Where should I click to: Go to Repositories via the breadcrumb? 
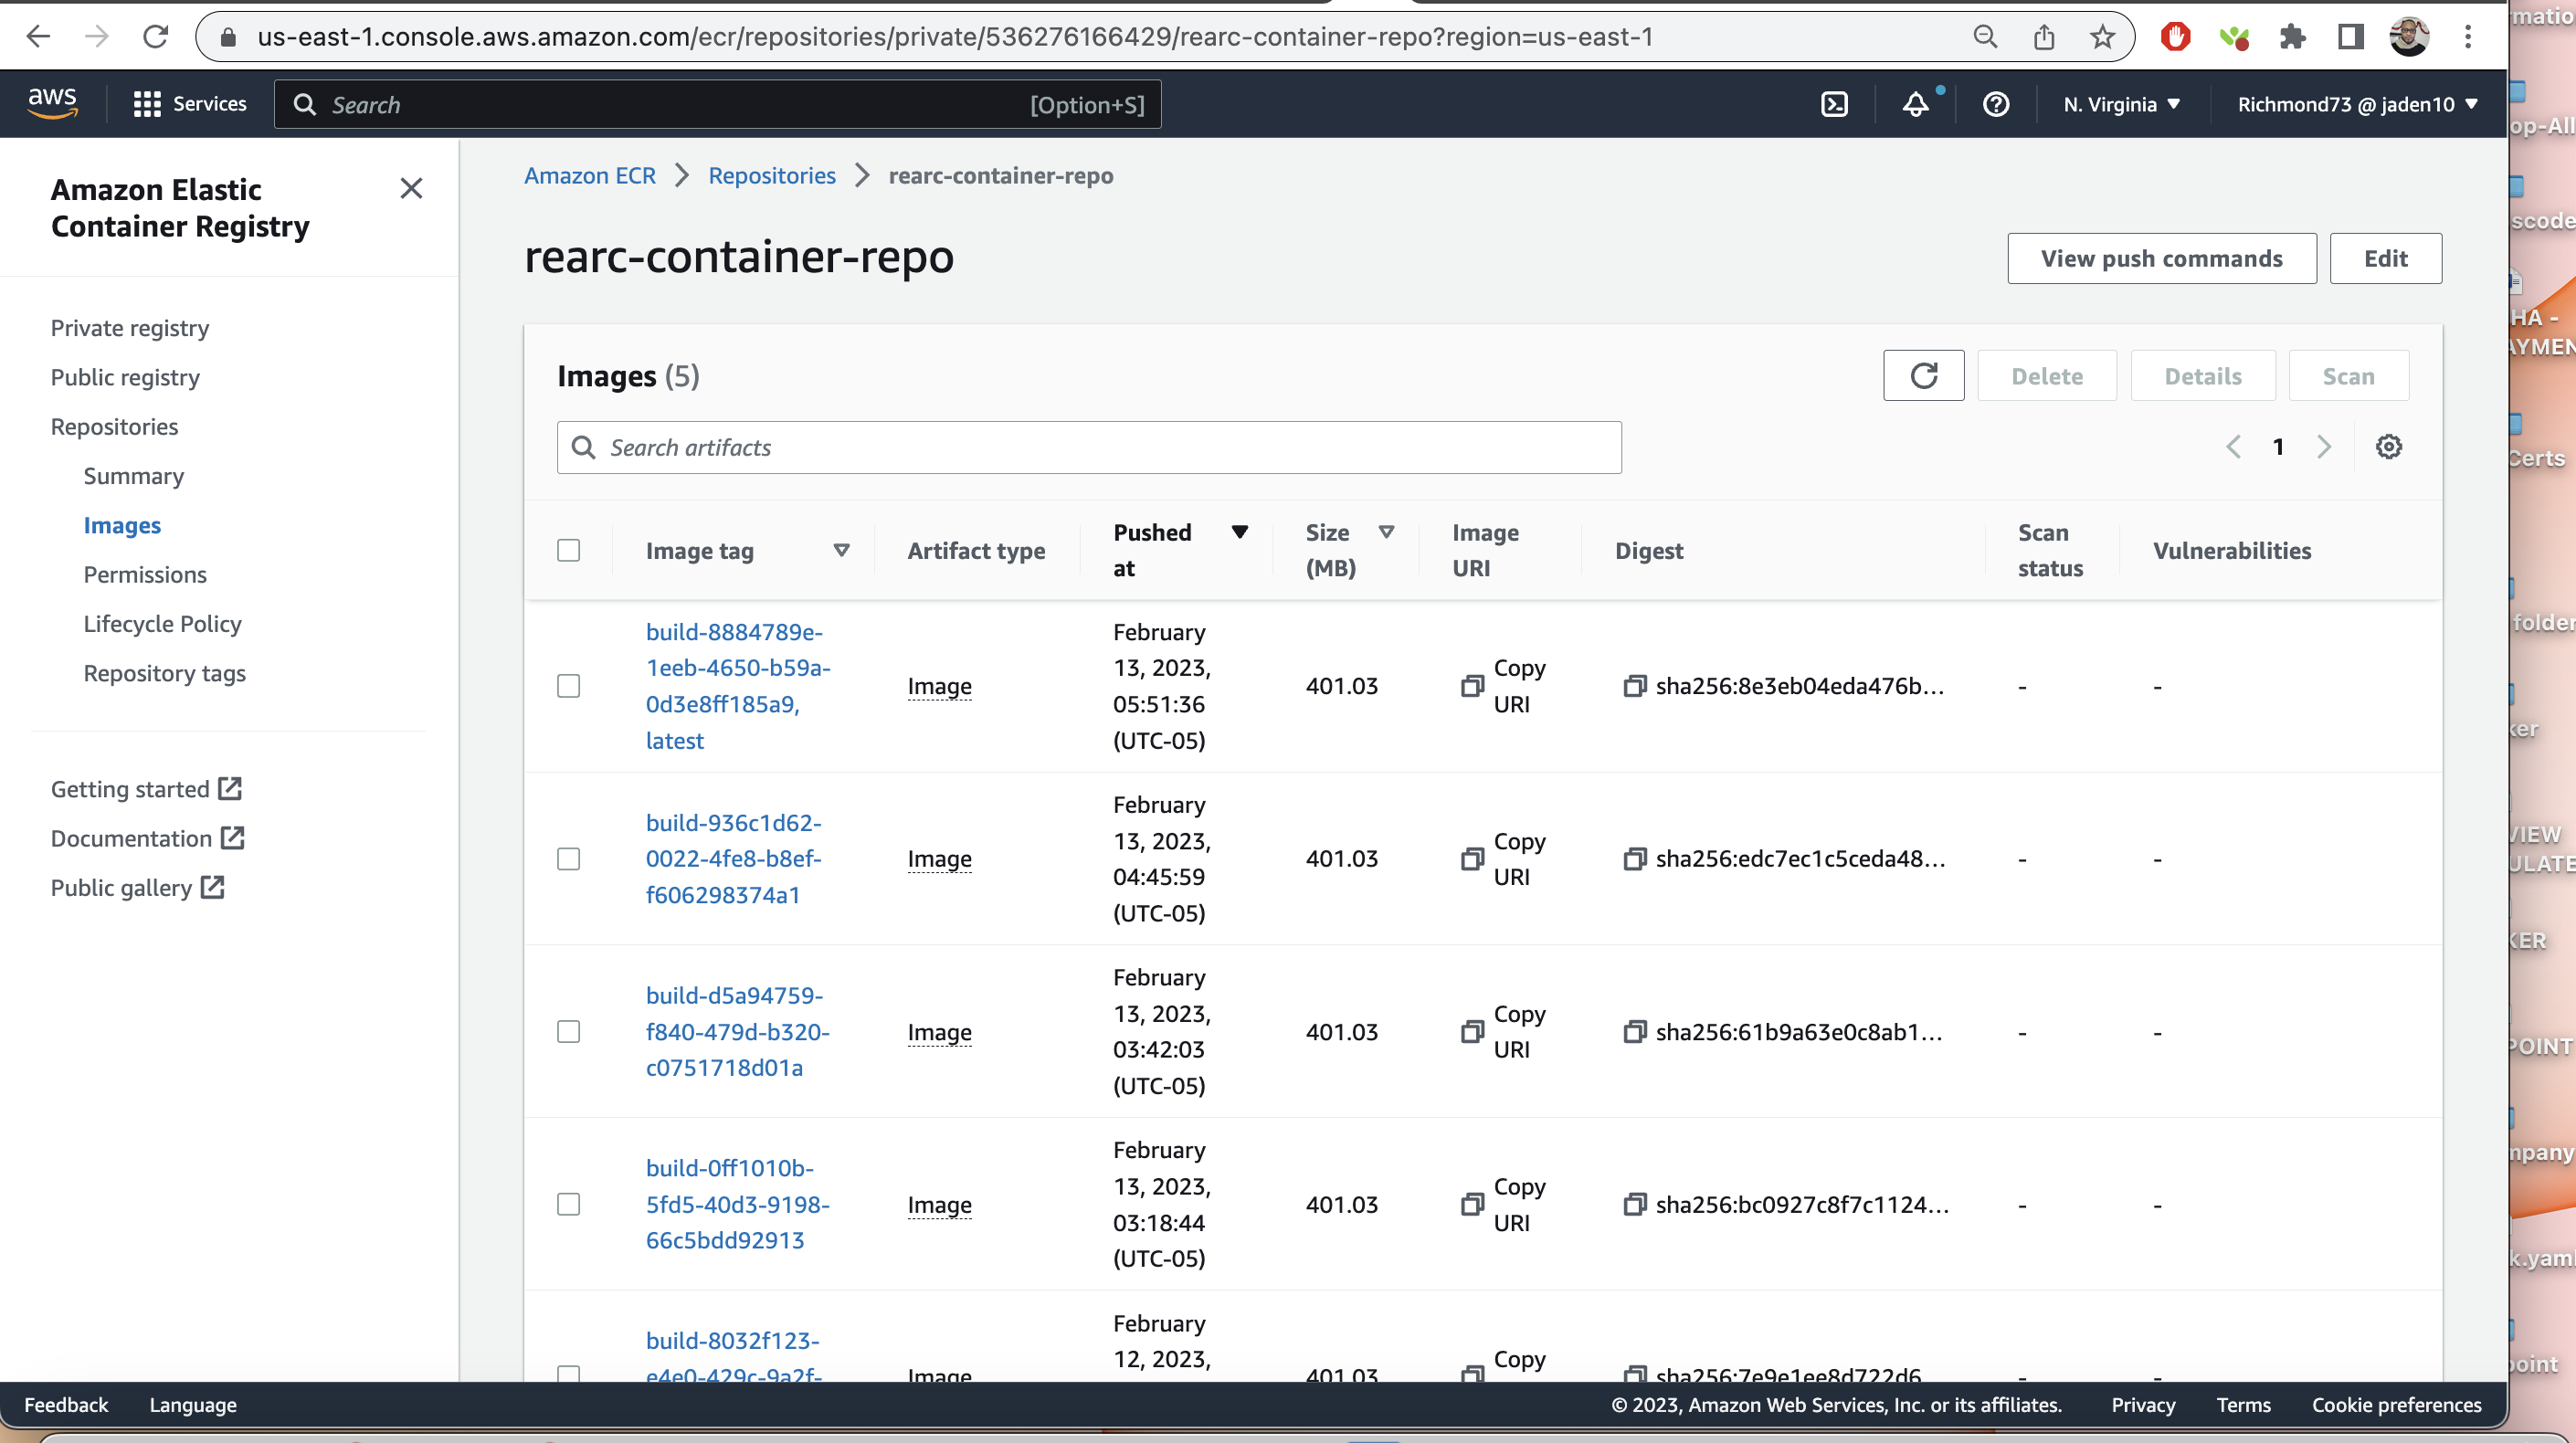coord(771,175)
